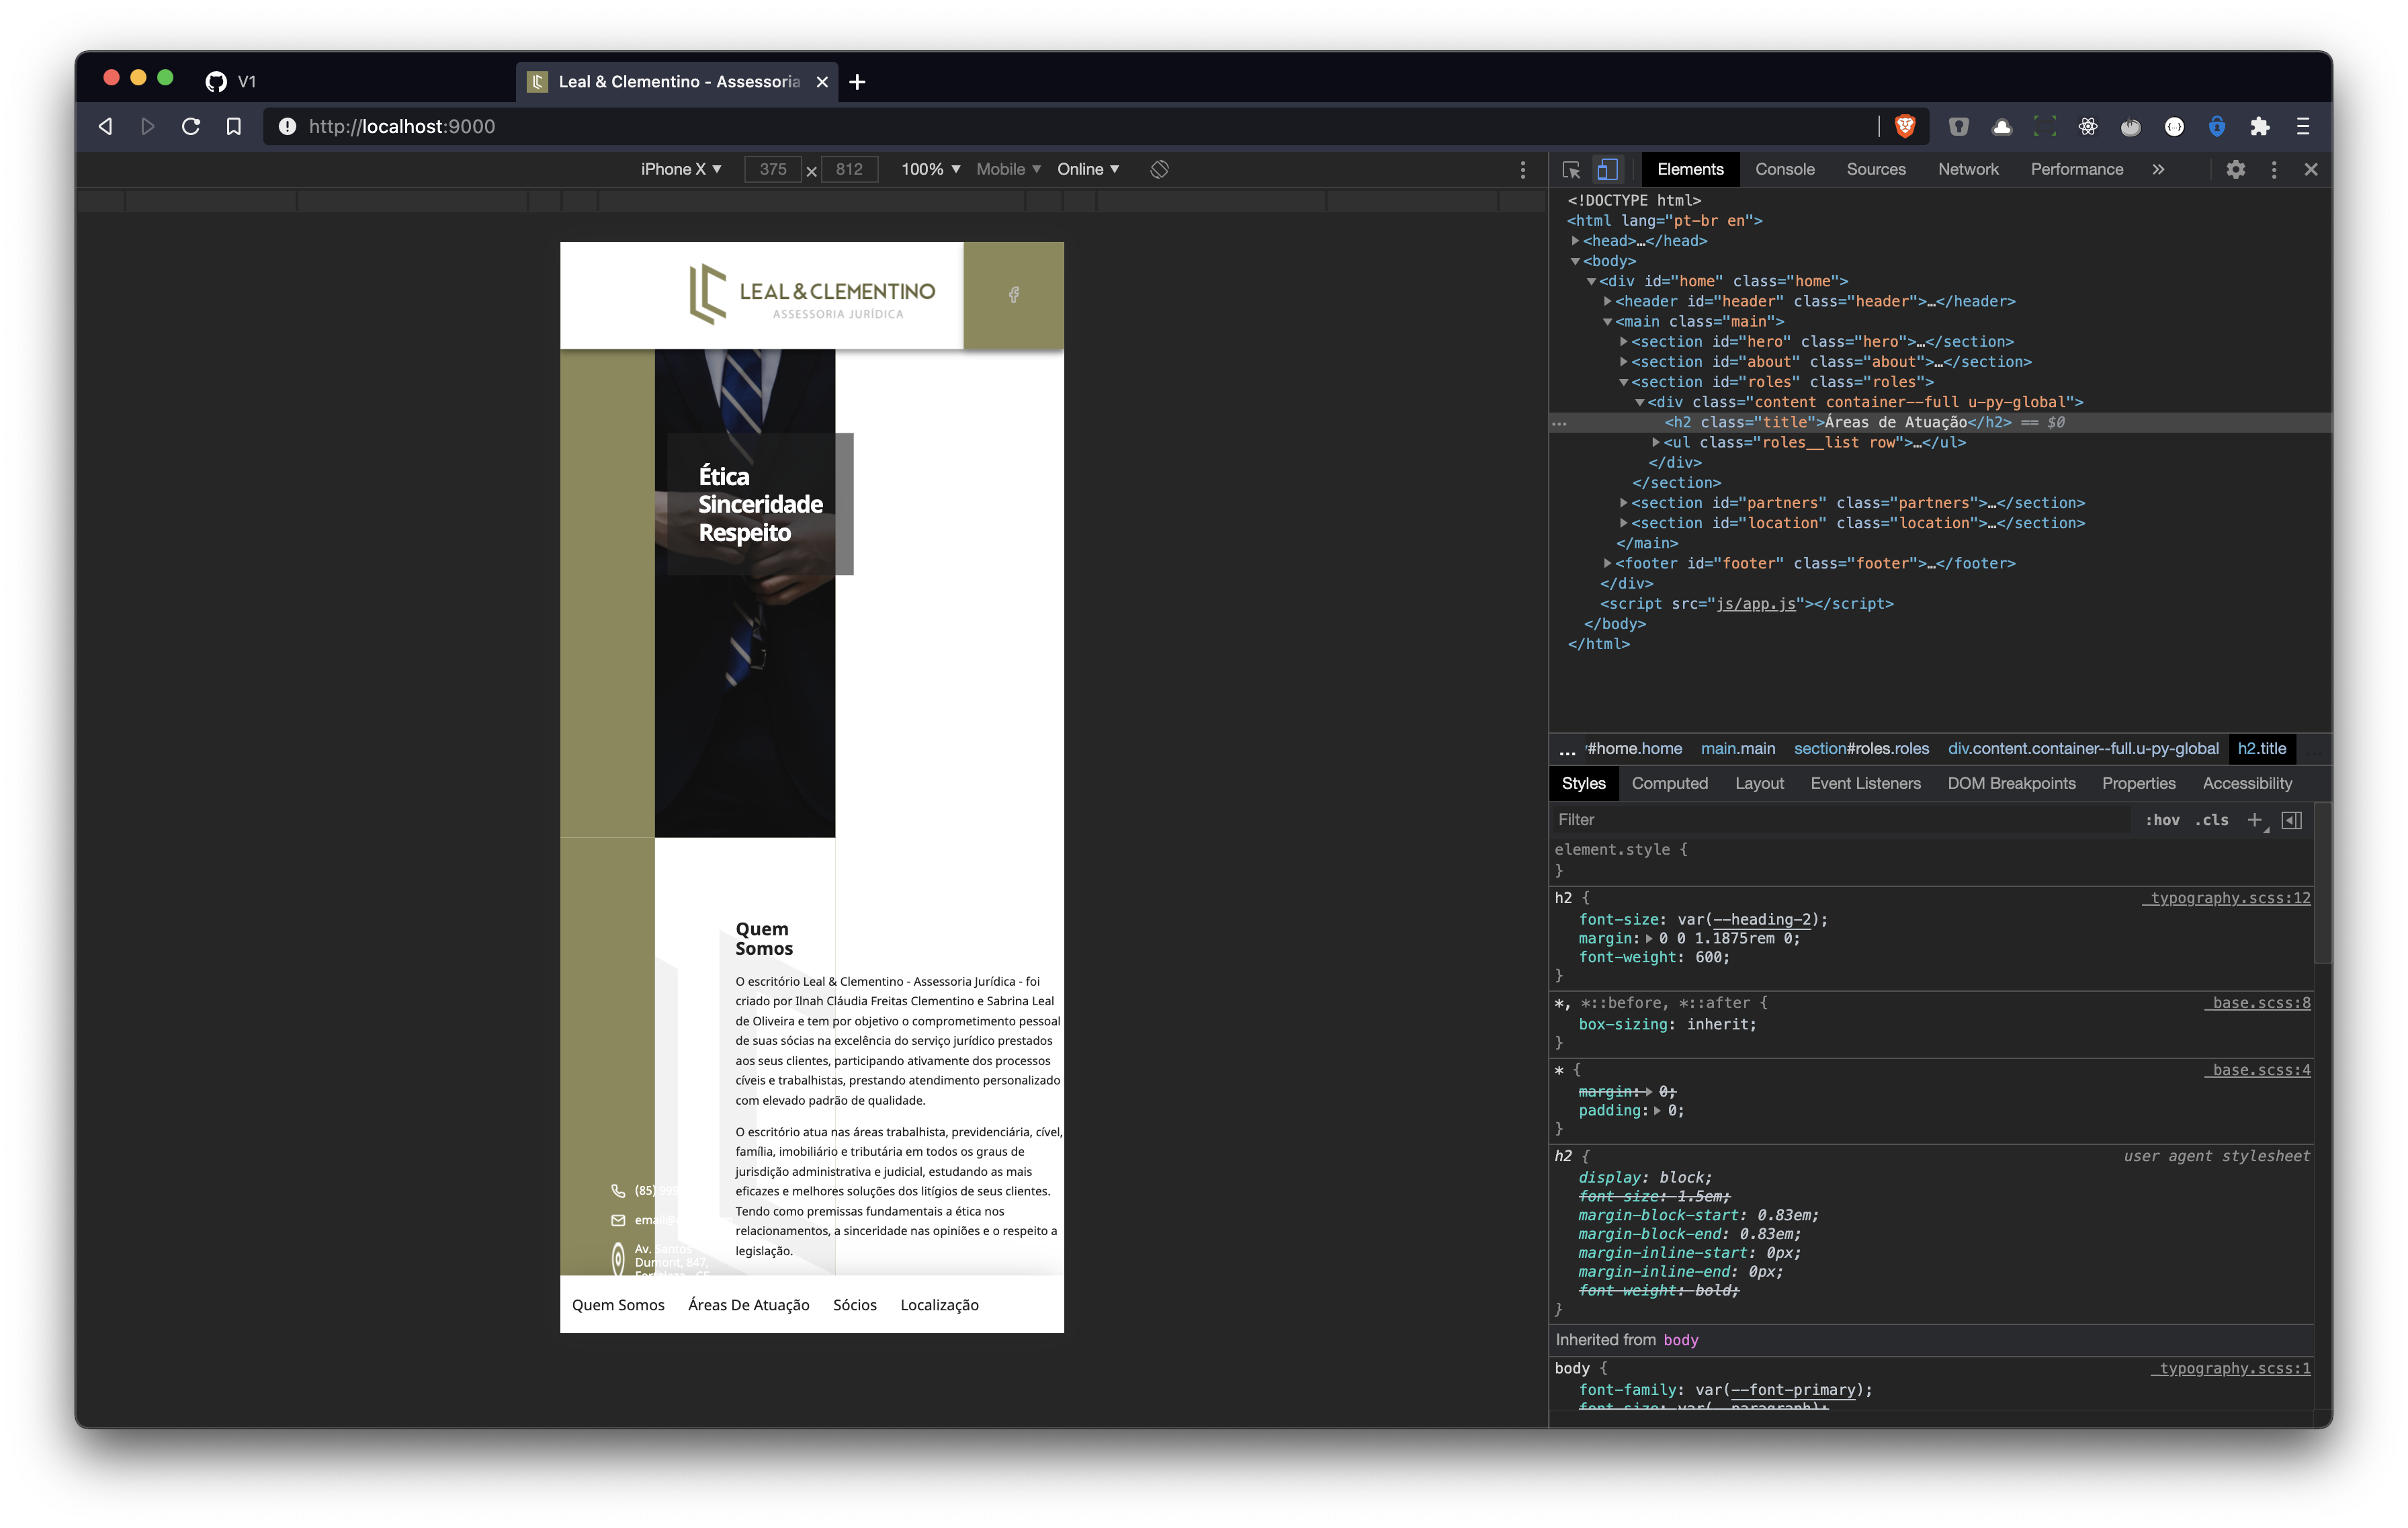2408x1528 pixels.
Task: Toggle the .cls element classes pane
Action: (2212, 820)
